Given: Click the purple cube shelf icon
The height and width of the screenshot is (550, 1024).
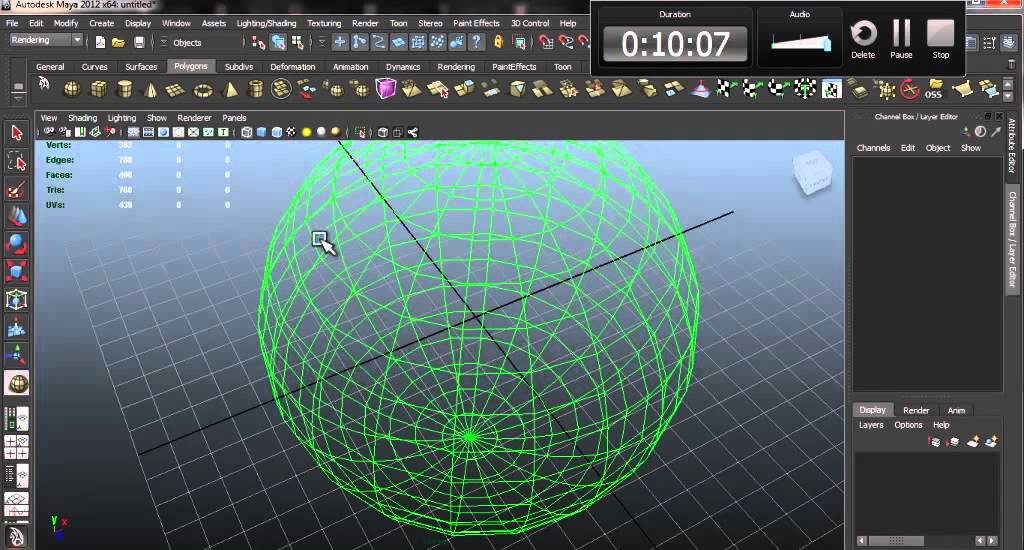Looking at the screenshot, I should [385, 89].
